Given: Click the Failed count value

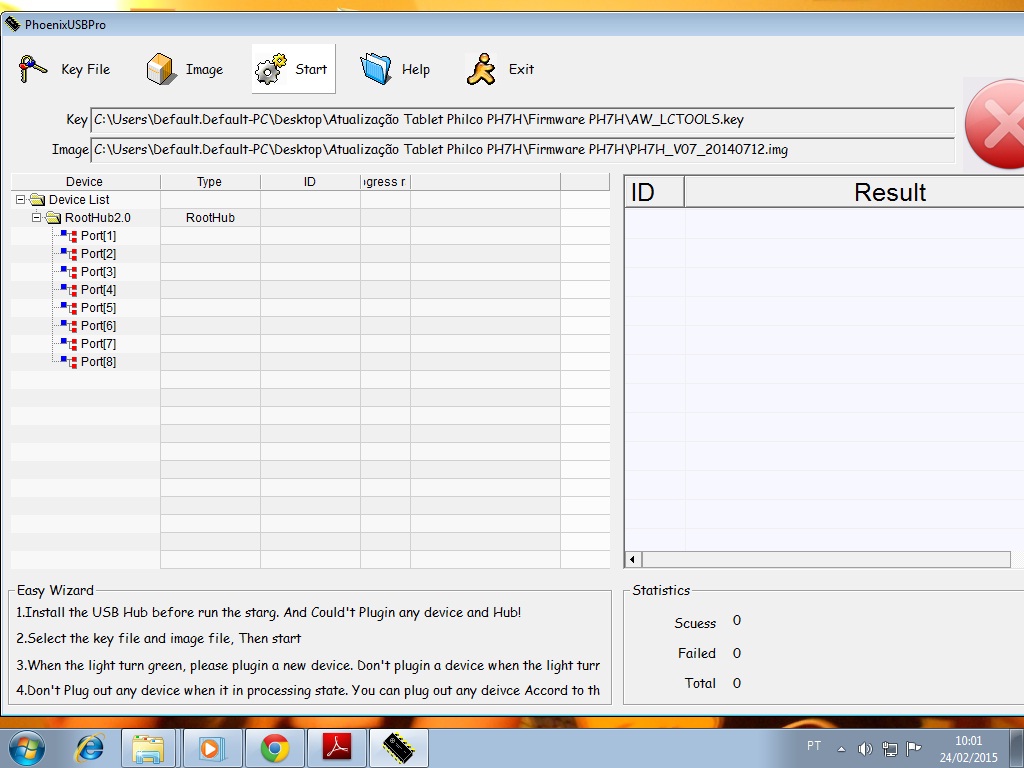Looking at the screenshot, I should [737, 653].
